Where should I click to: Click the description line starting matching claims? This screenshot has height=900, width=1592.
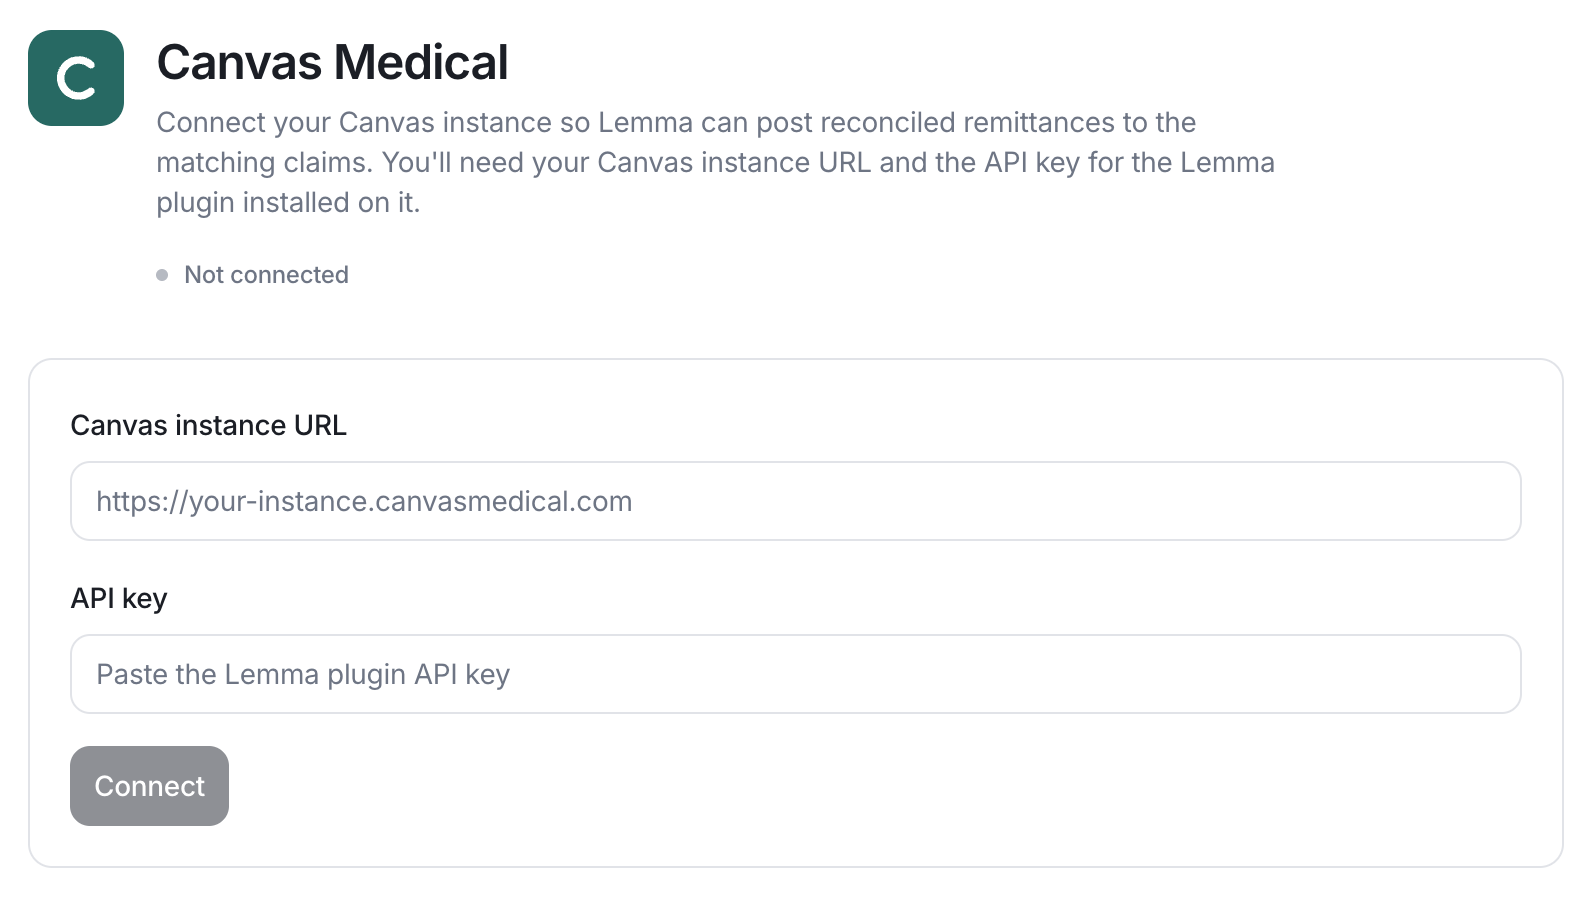715,162
